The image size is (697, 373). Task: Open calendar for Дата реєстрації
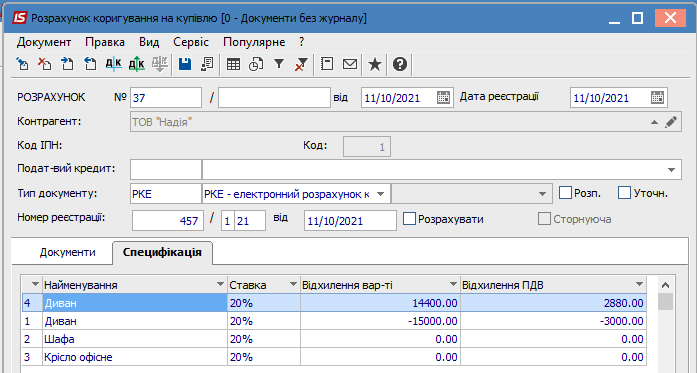[x=657, y=97]
